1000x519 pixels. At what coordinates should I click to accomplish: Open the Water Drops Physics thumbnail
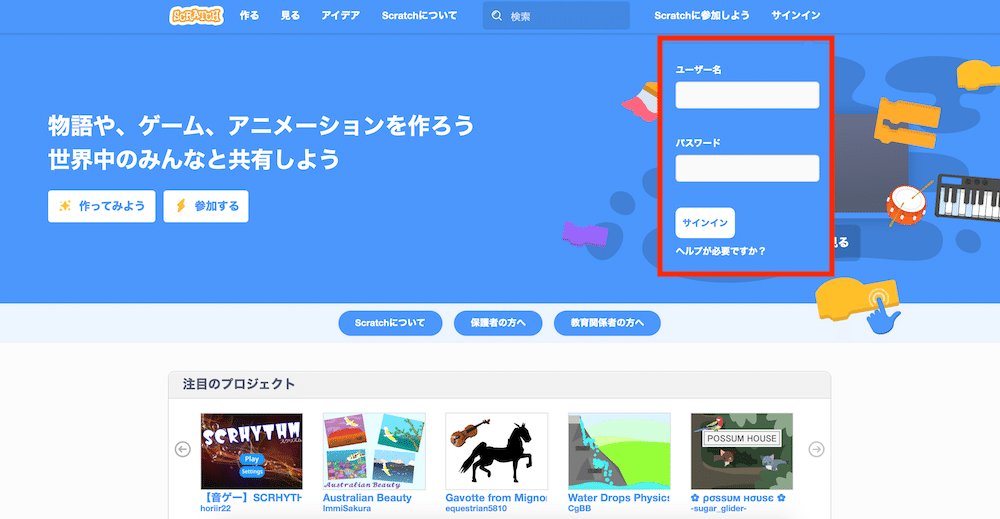619,451
